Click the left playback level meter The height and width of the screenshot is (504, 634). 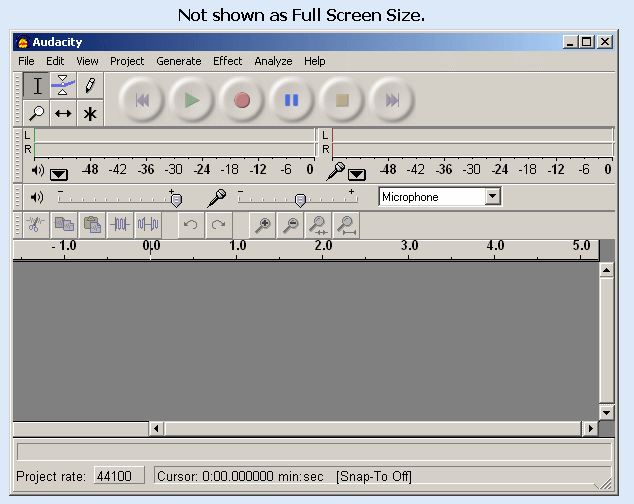pos(174,135)
